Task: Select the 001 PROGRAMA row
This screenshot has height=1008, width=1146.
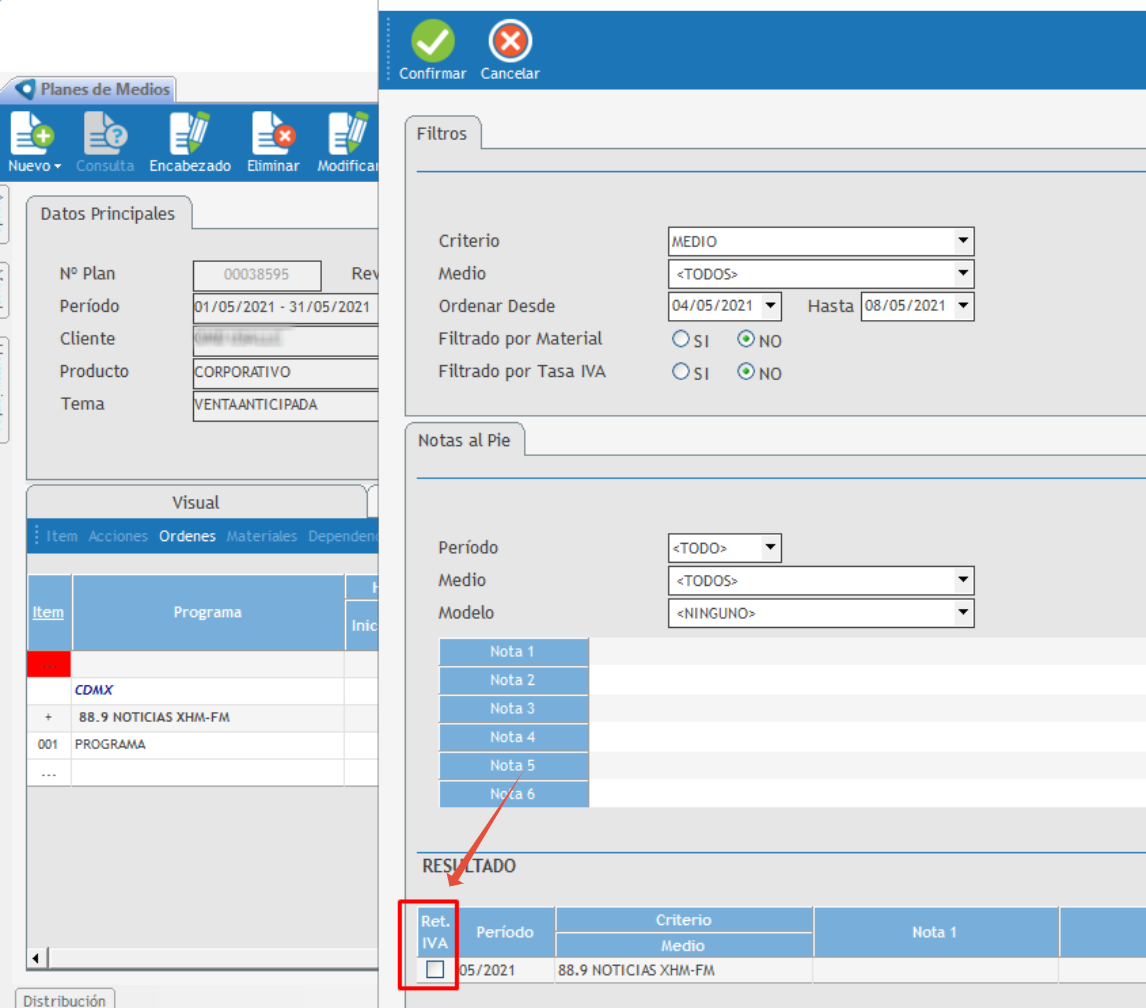Action: click(x=202, y=744)
